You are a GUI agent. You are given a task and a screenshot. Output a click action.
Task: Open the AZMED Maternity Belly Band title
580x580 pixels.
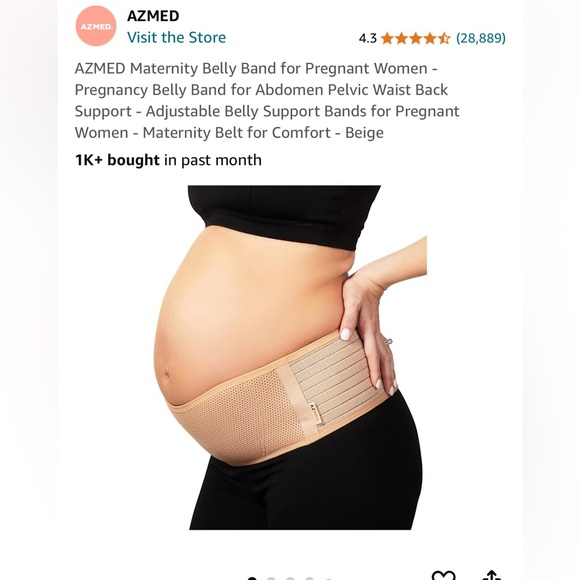267,100
